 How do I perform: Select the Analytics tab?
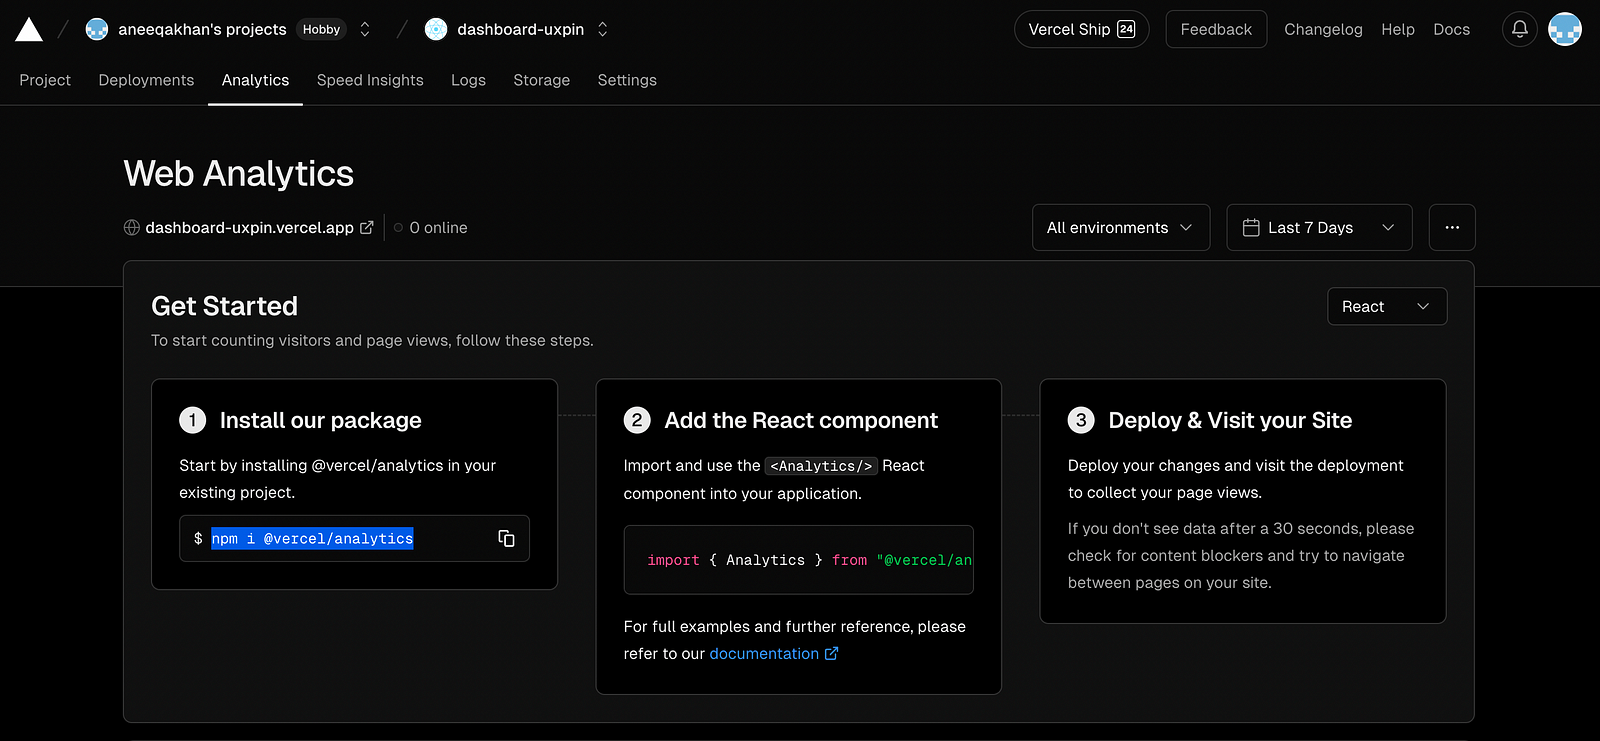pyautogui.click(x=255, y=80)
